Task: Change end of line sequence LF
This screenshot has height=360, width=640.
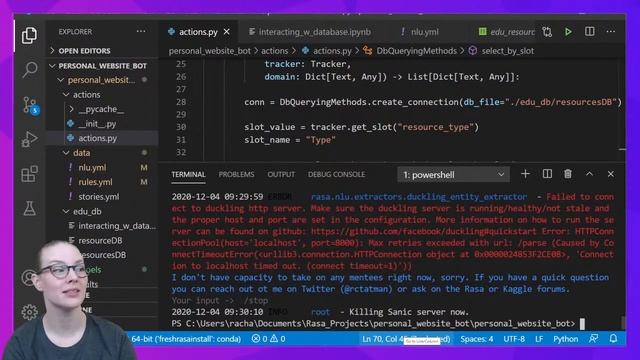Action: click(x=539, y=339)
